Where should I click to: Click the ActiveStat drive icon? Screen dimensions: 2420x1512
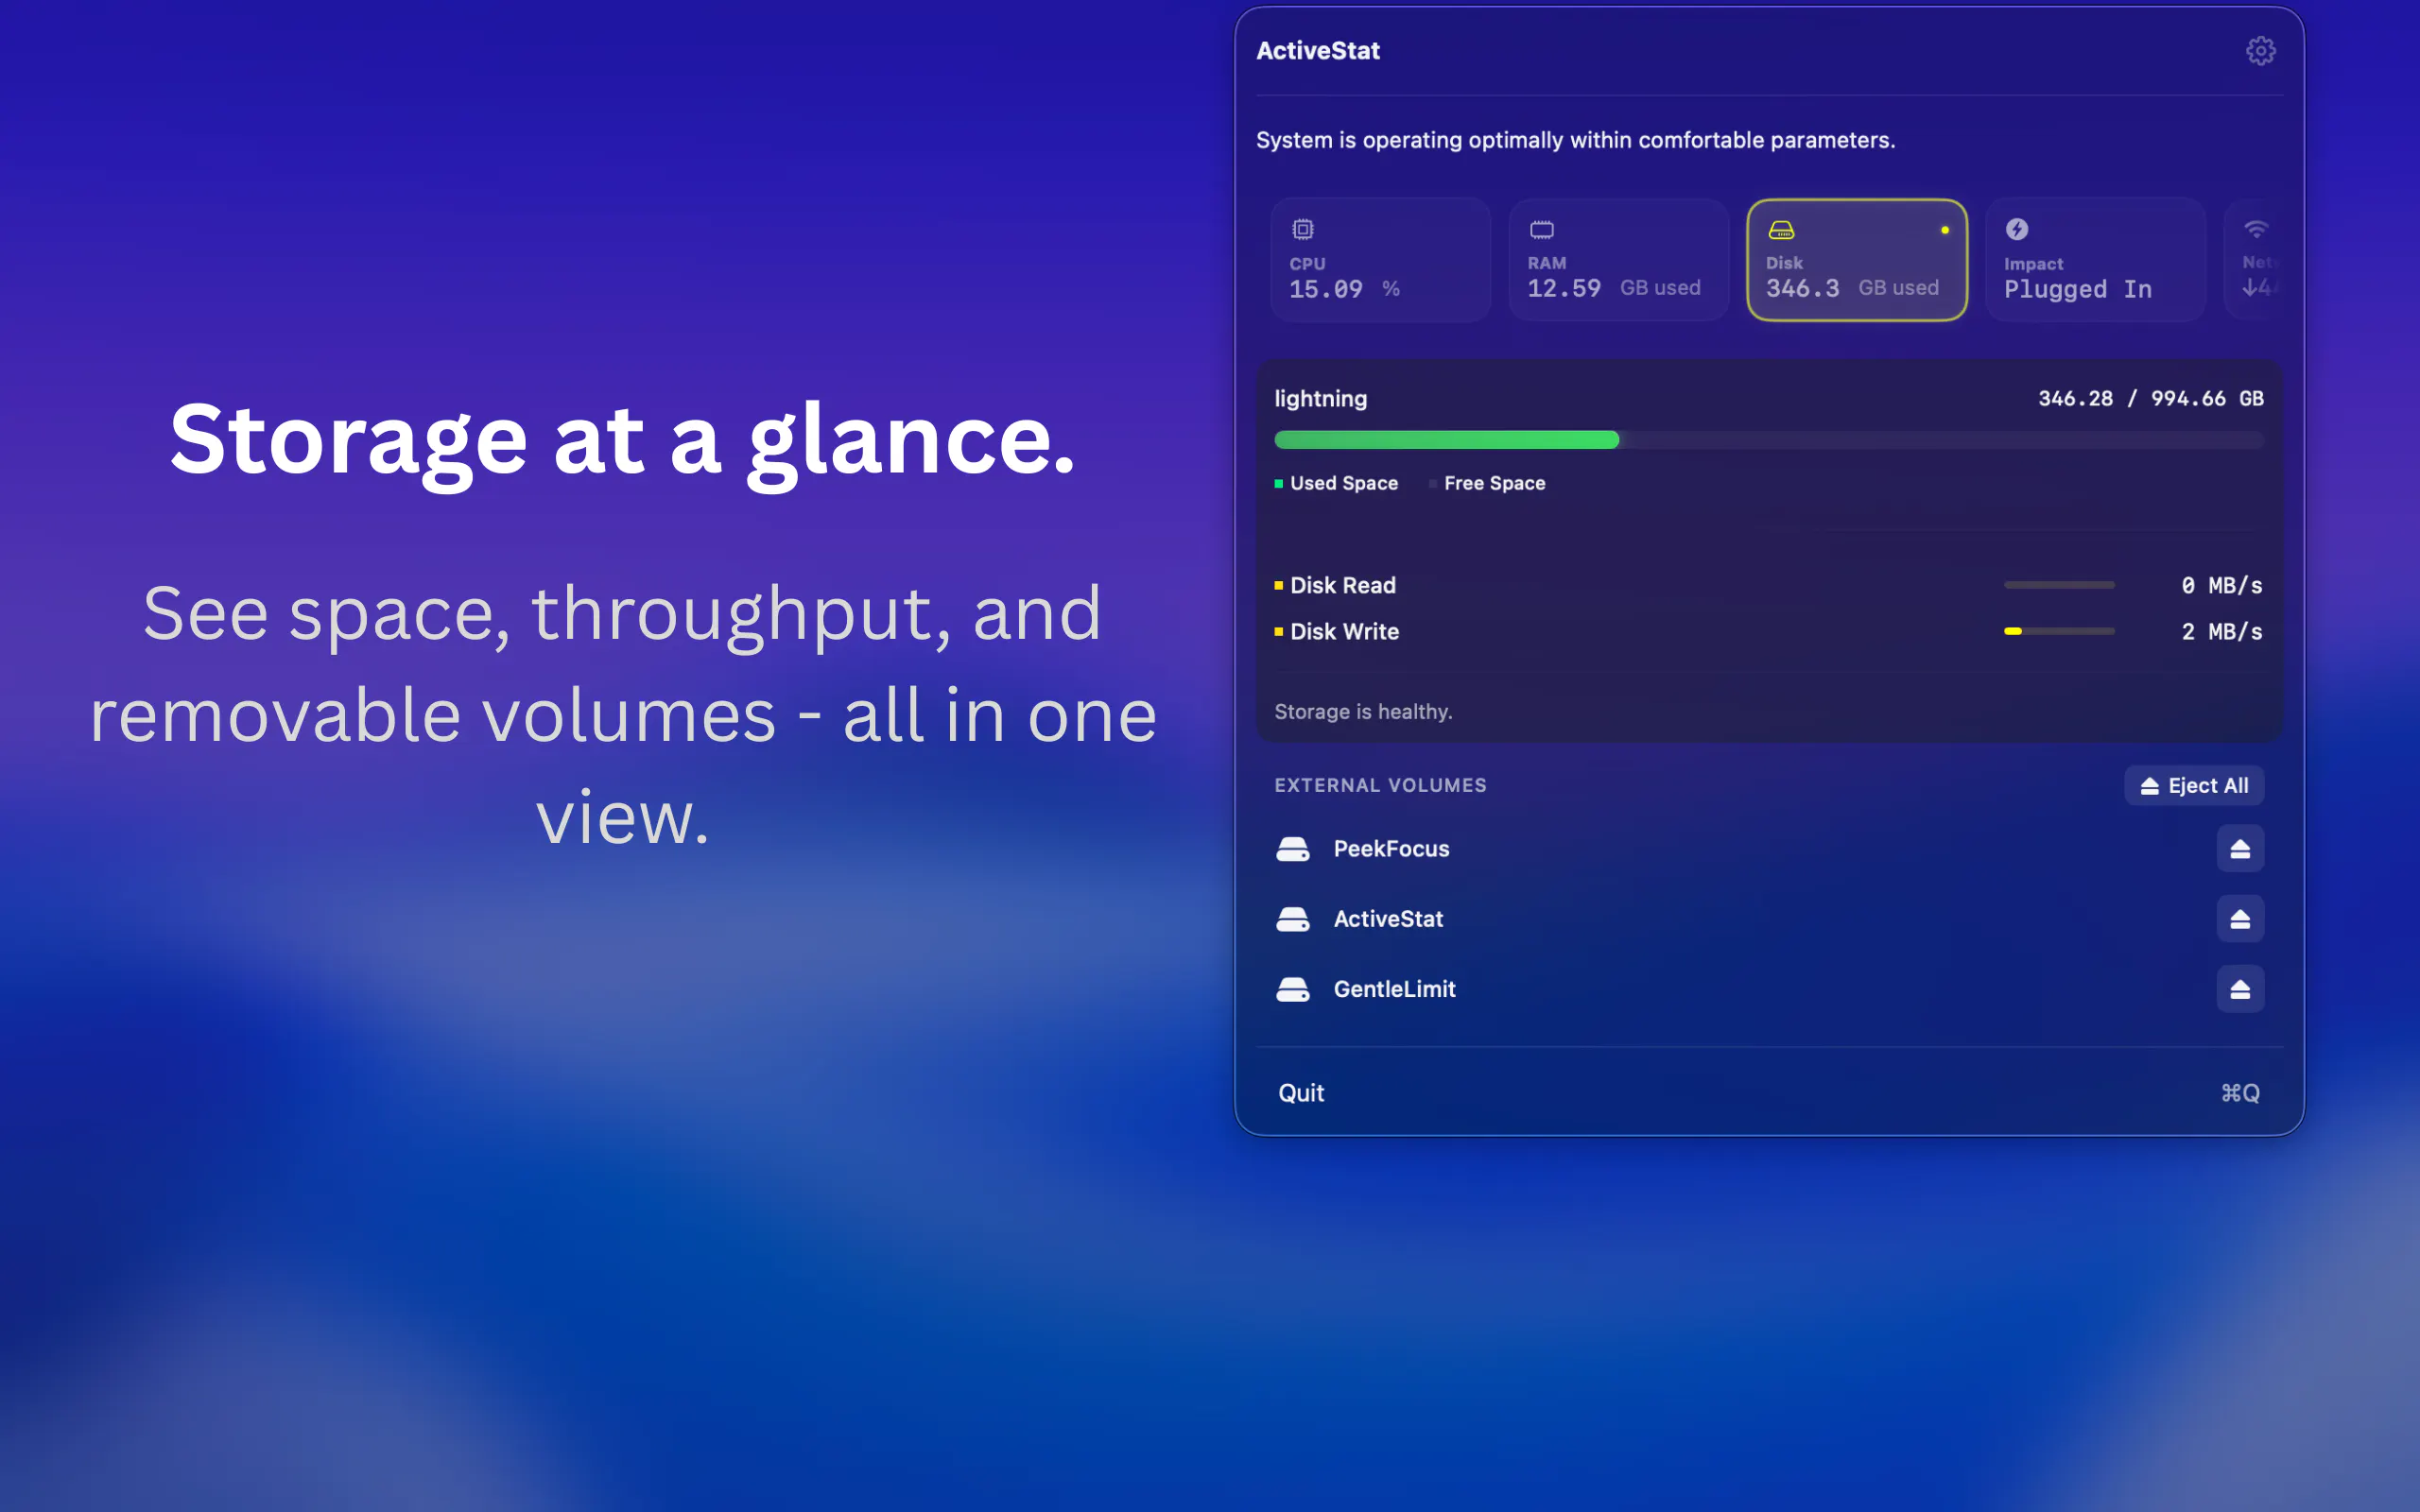1293,919
